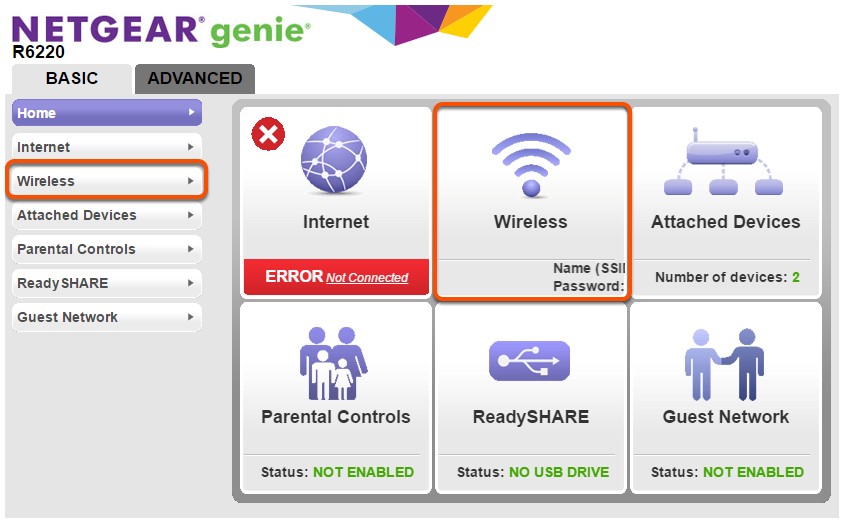Viewport: 844px width, 523px height.
Task: Click the arrow on sidebar Internet item
Action: click(x=191, y=147)
